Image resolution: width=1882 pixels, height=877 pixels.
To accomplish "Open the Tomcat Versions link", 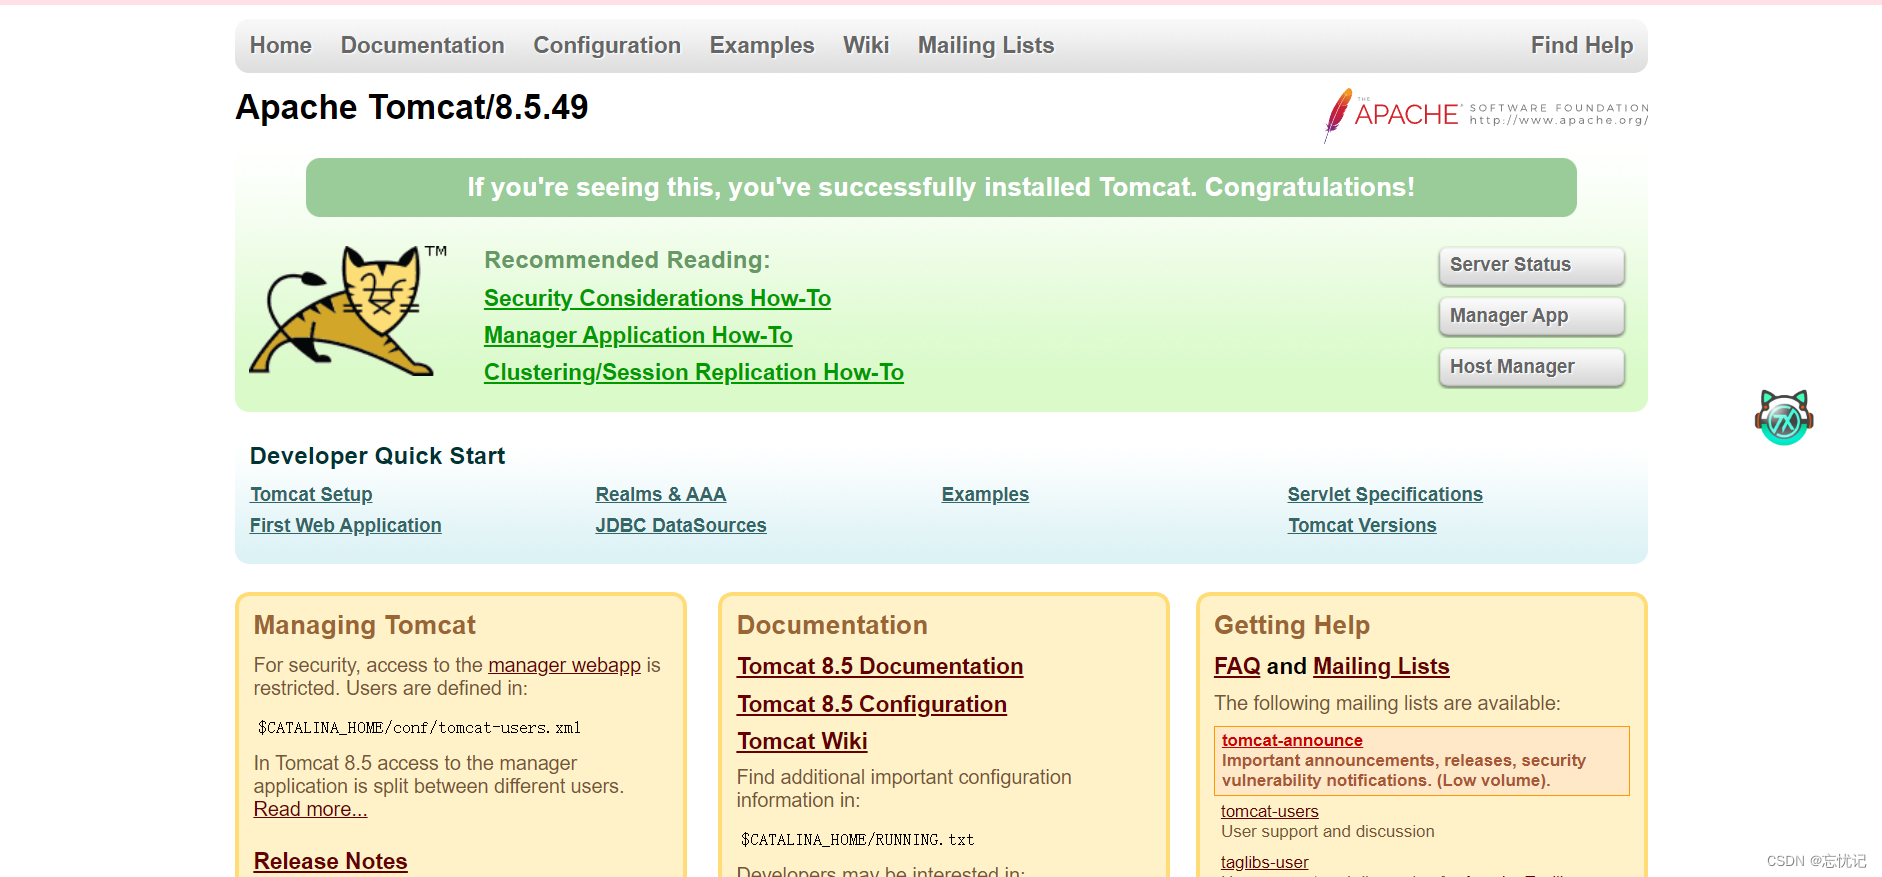I will pos(1362,525).
